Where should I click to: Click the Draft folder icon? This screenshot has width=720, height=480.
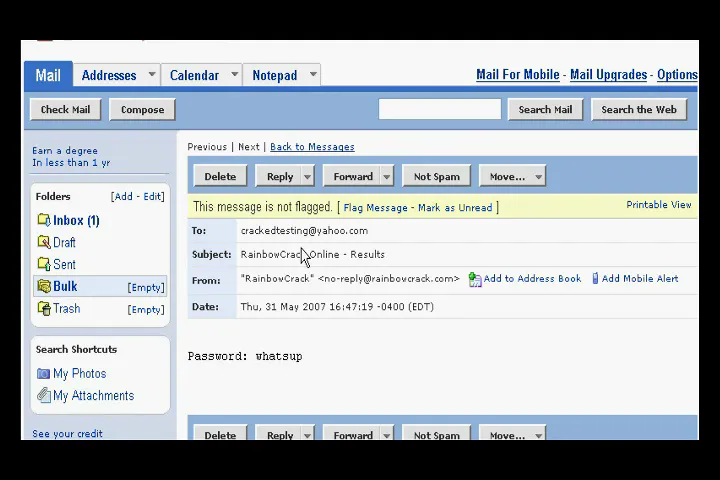click(x=44, y=242)
